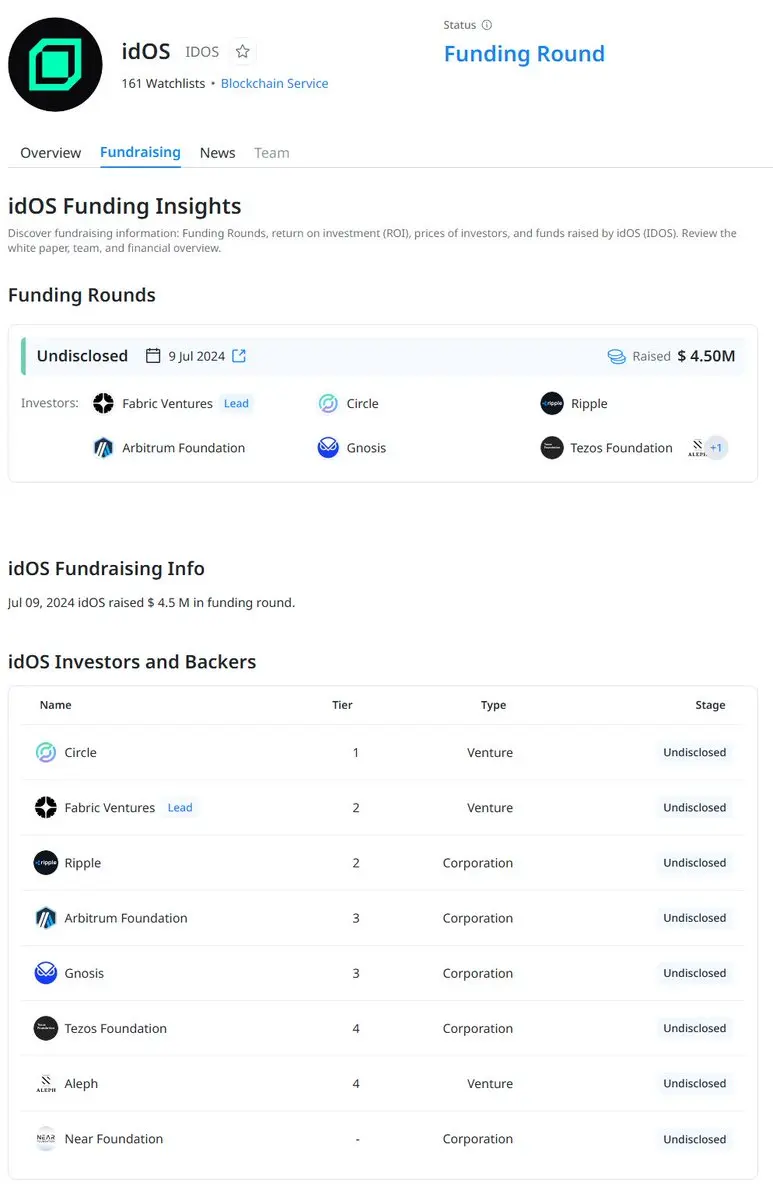Add idOS to watchlist with star icon
773x1200 pixels.
pyautogui.click(x=242, y=52)
